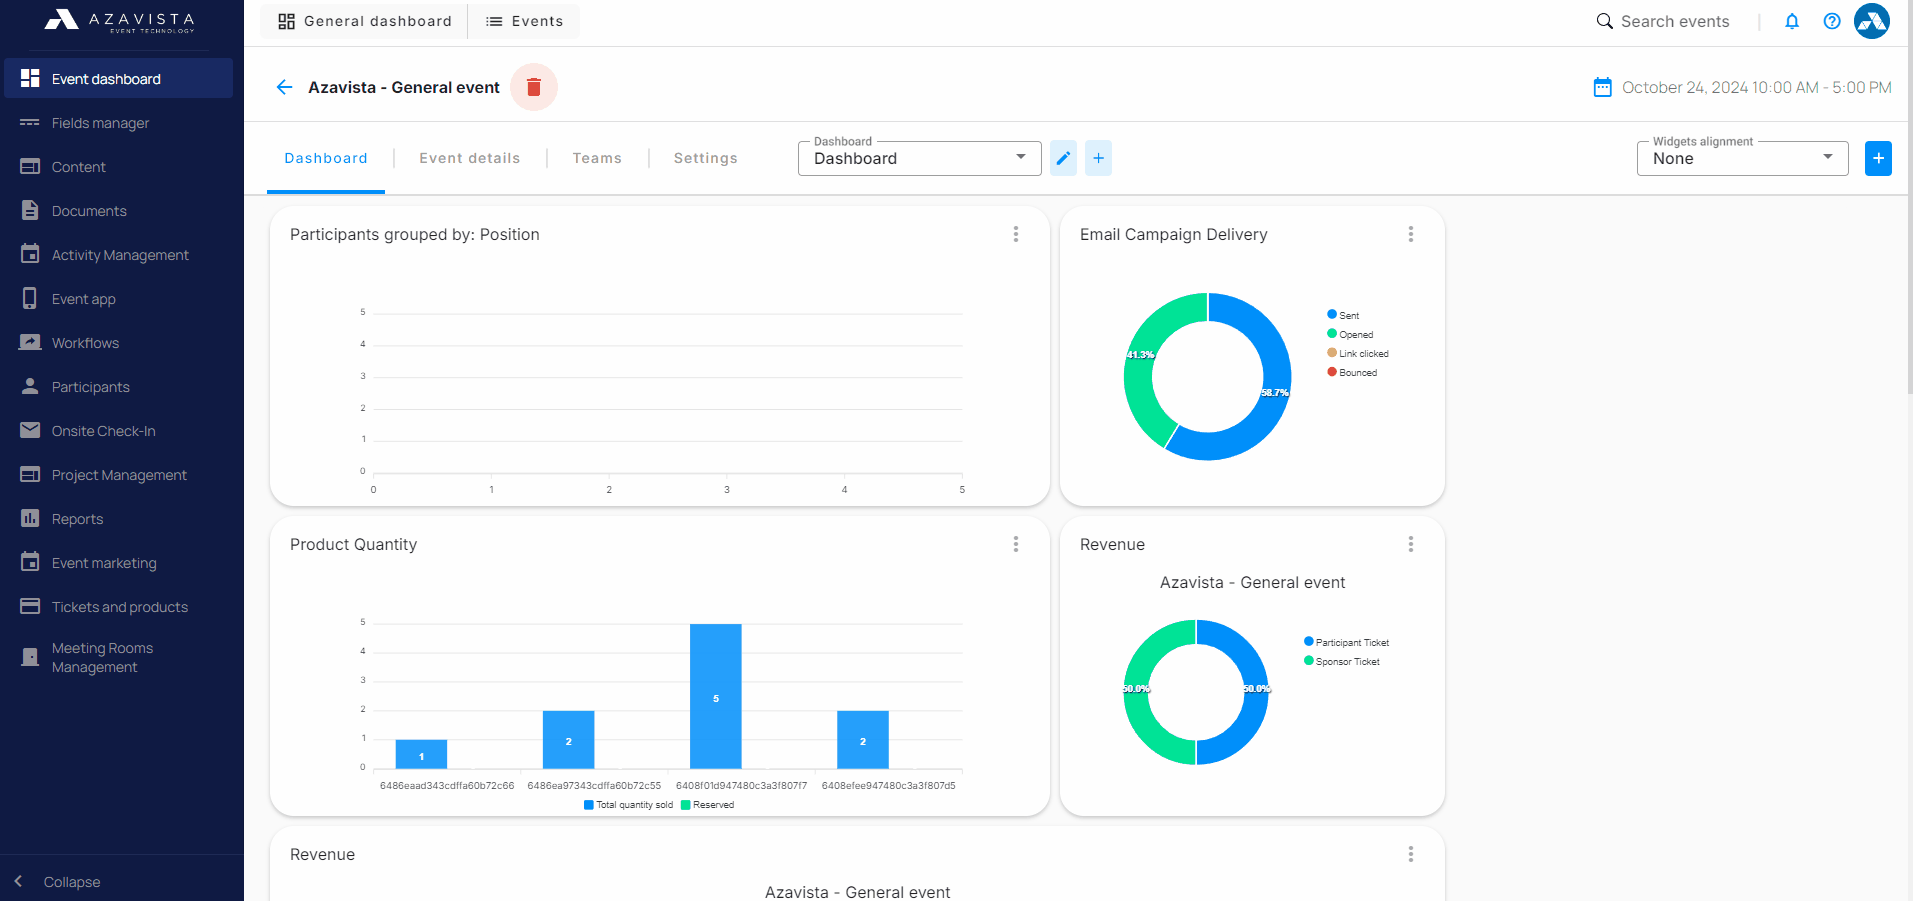Open options menu for Email Campaign Delivery

point(1411,234)
